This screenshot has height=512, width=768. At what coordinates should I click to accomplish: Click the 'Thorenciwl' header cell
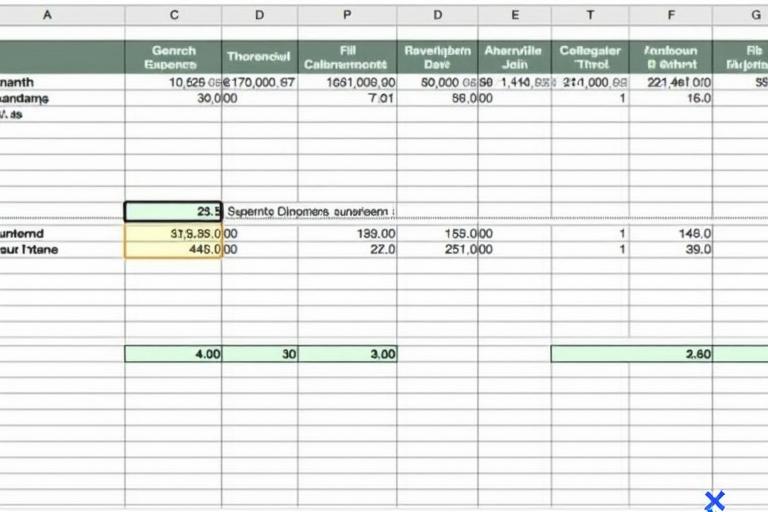[x=260, y=57]
